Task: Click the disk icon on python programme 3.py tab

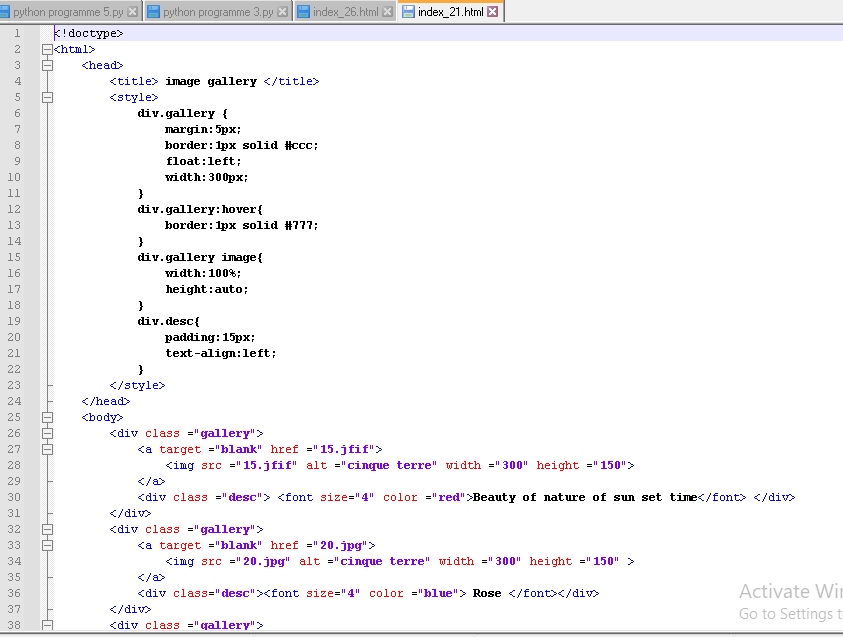Action: [153, 12]
